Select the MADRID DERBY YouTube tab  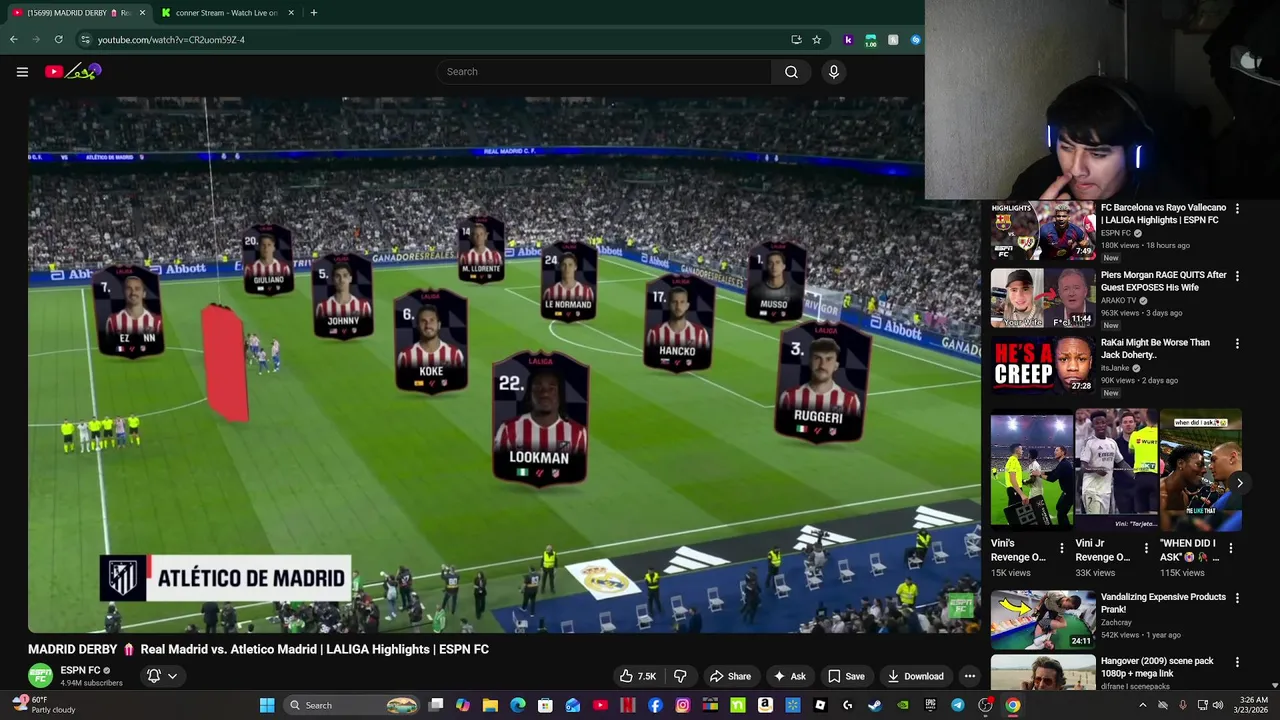click(78, 13)
